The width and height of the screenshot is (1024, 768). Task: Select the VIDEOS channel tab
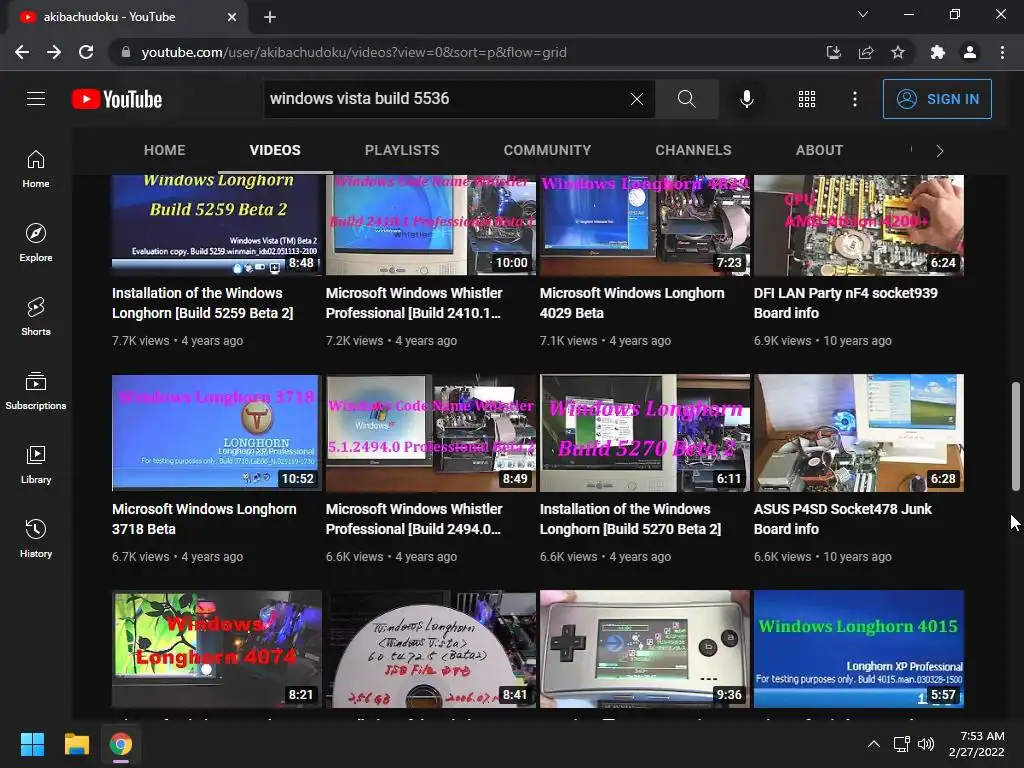coord(275,150)
